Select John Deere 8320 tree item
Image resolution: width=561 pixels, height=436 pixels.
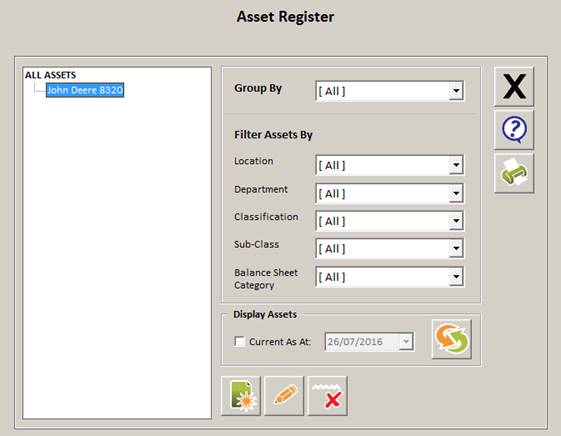point(85,90)
